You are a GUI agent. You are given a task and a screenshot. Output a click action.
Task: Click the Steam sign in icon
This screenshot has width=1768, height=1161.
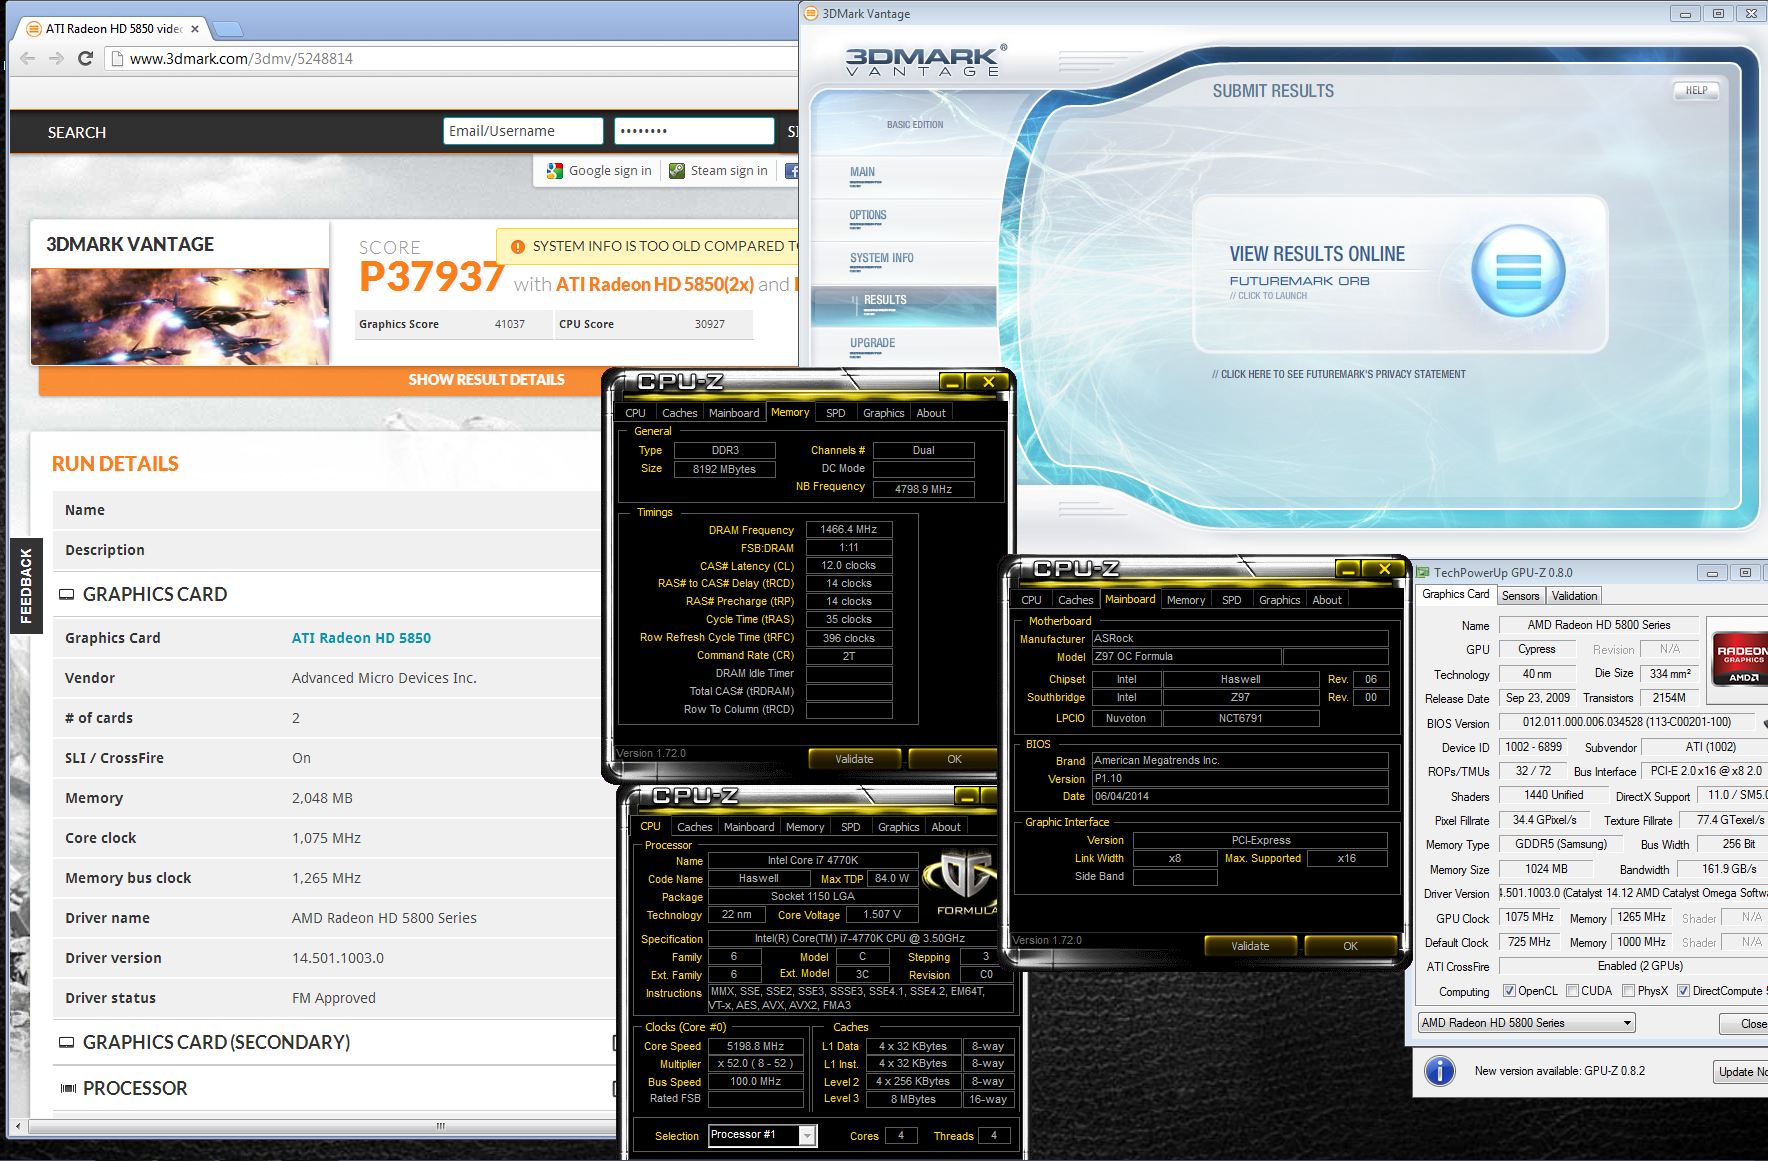coord(677,171)
